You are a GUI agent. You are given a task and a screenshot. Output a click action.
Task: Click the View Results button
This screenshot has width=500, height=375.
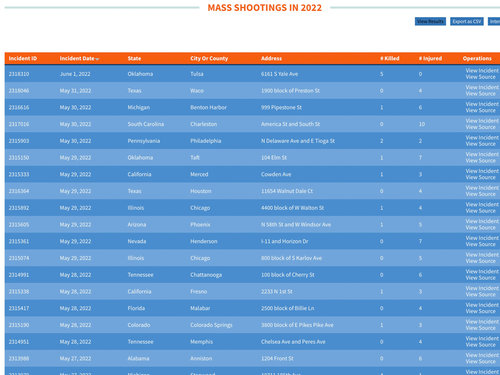tap(430, 21)
